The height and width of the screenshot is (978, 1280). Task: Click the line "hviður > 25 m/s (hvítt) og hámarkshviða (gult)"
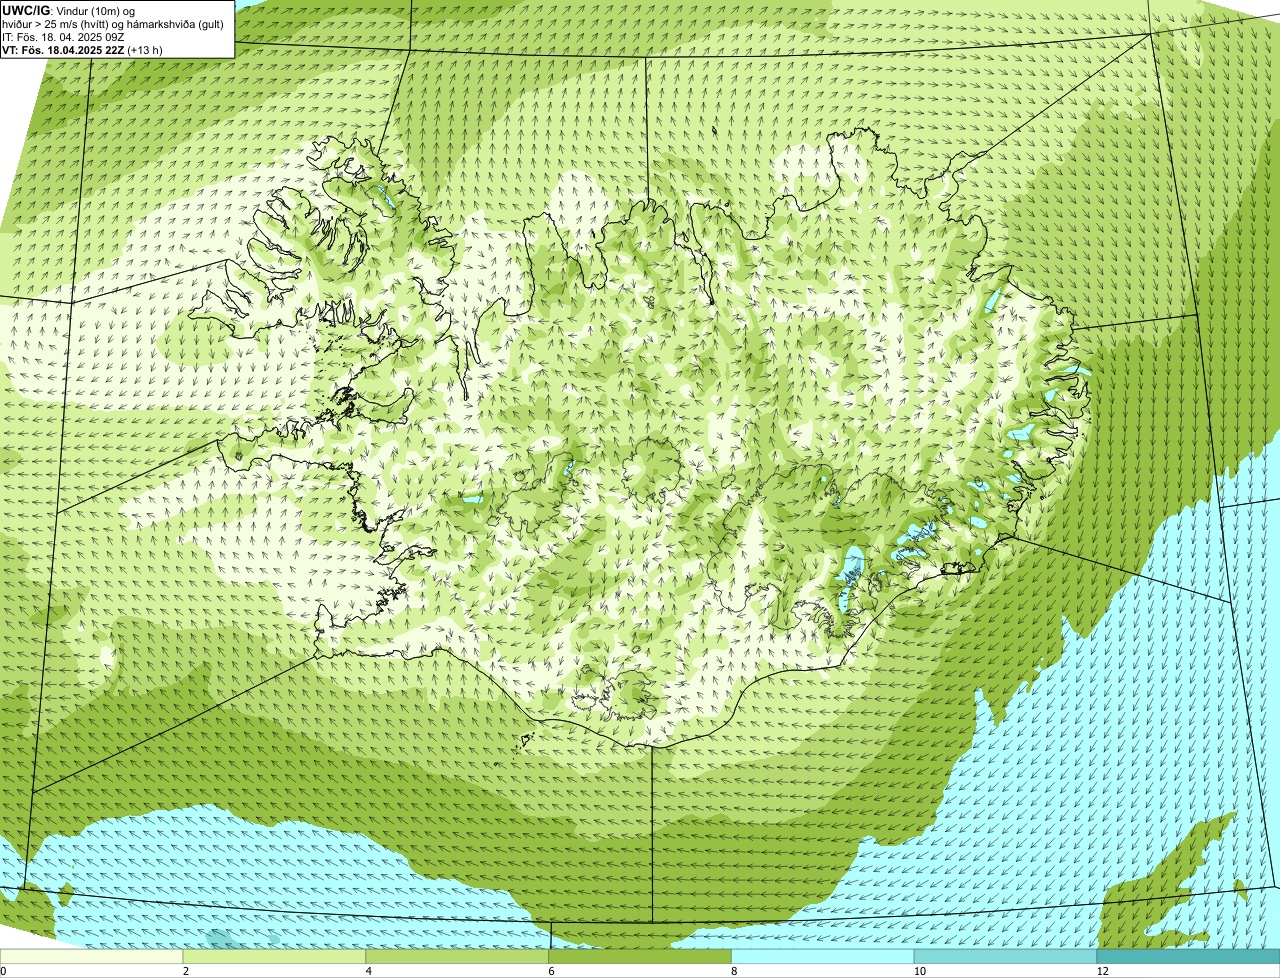coord(113,24)
